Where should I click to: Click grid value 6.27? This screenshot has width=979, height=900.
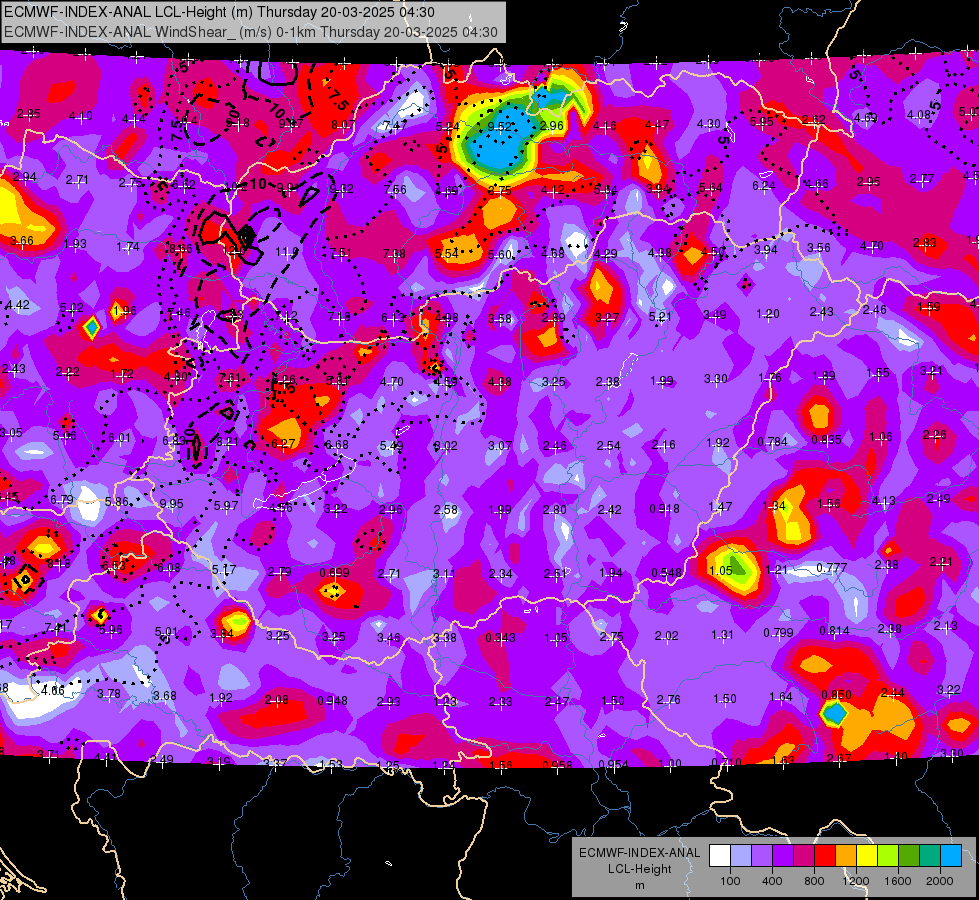283,443
